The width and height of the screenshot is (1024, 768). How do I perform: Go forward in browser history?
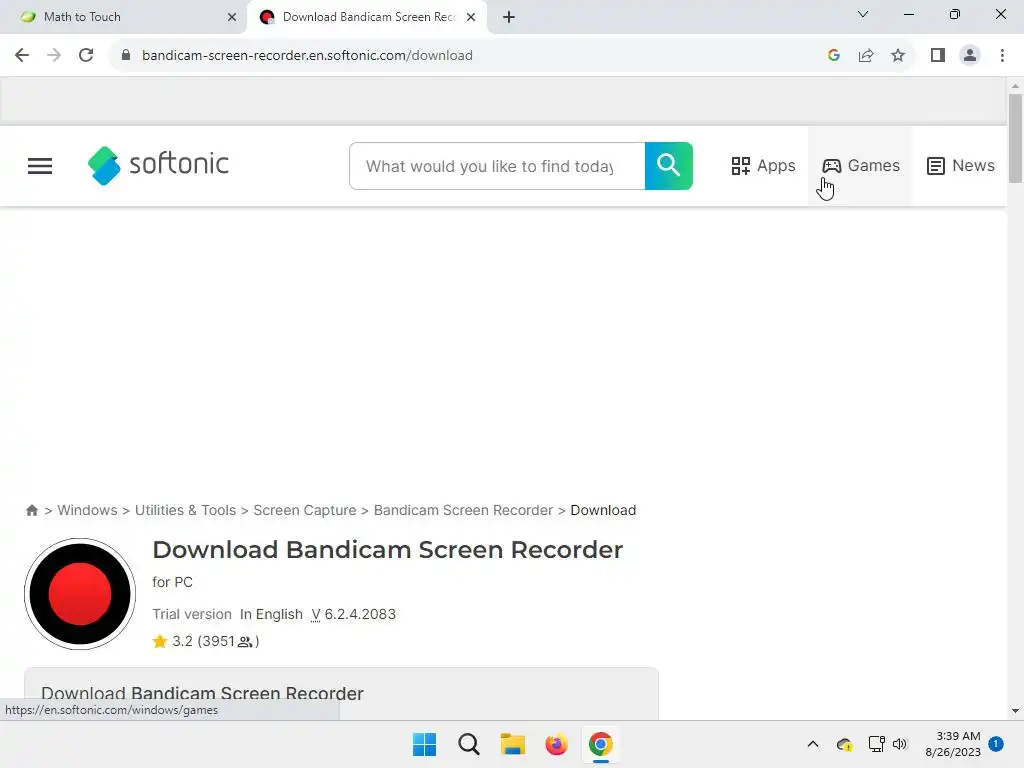(54, 55)
